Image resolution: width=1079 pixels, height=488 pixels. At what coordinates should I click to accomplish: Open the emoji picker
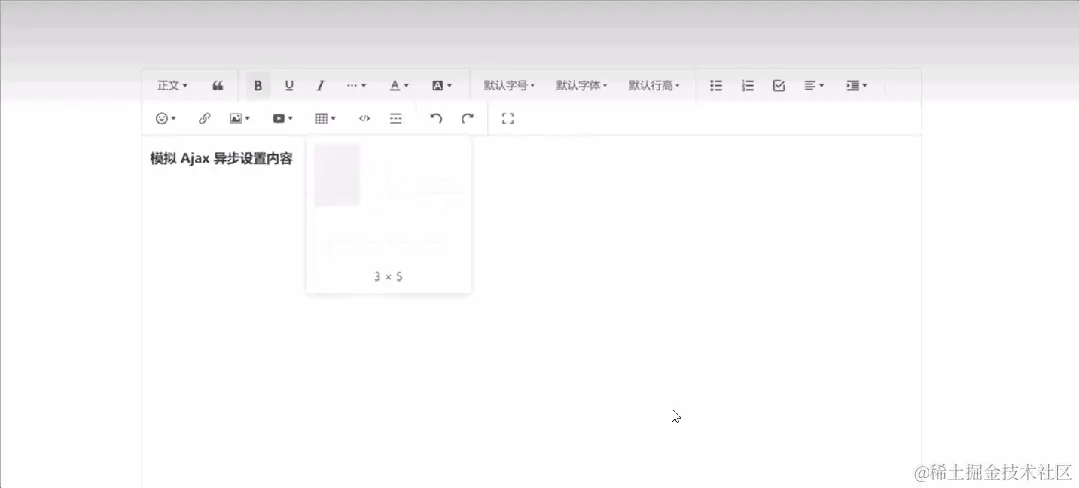pyautogui.click(x=166, y=118)
